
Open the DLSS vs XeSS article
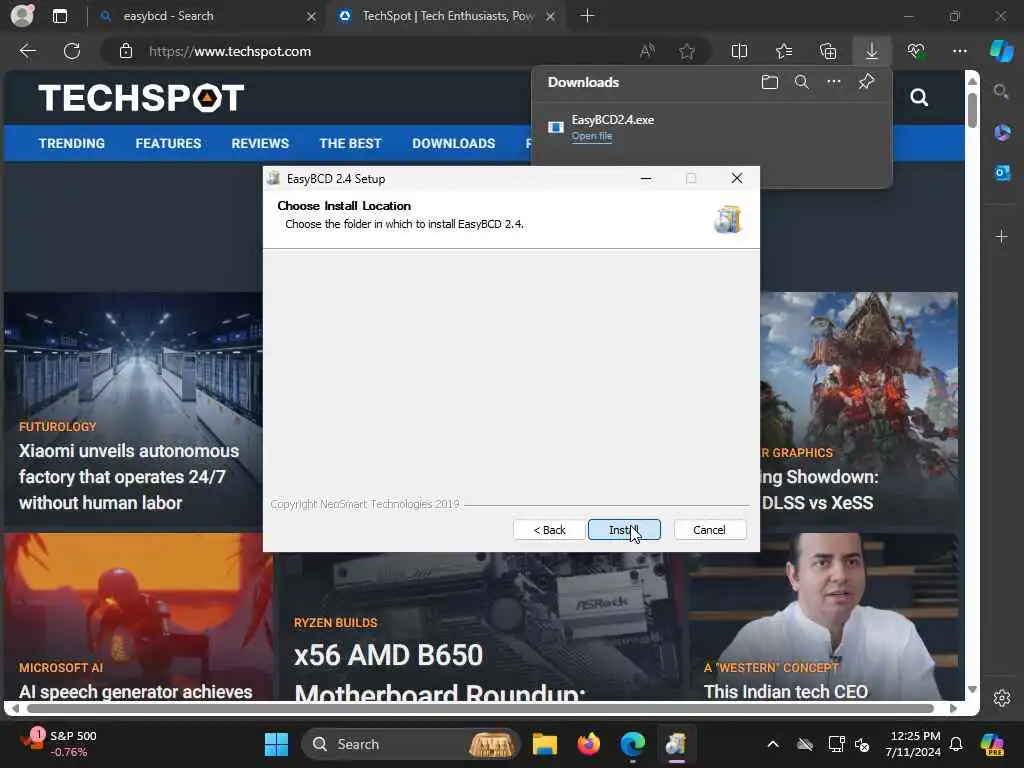tap(820, 490)
